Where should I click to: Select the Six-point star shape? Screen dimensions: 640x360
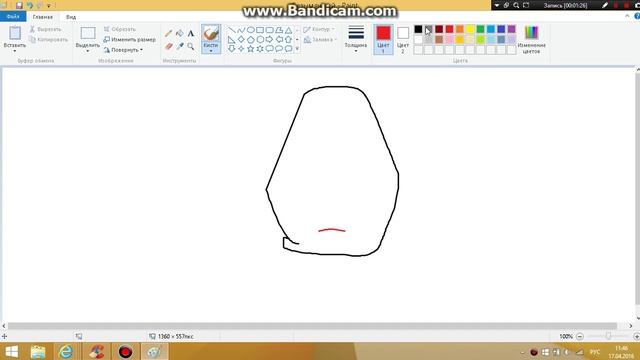[x=260, y=49]
